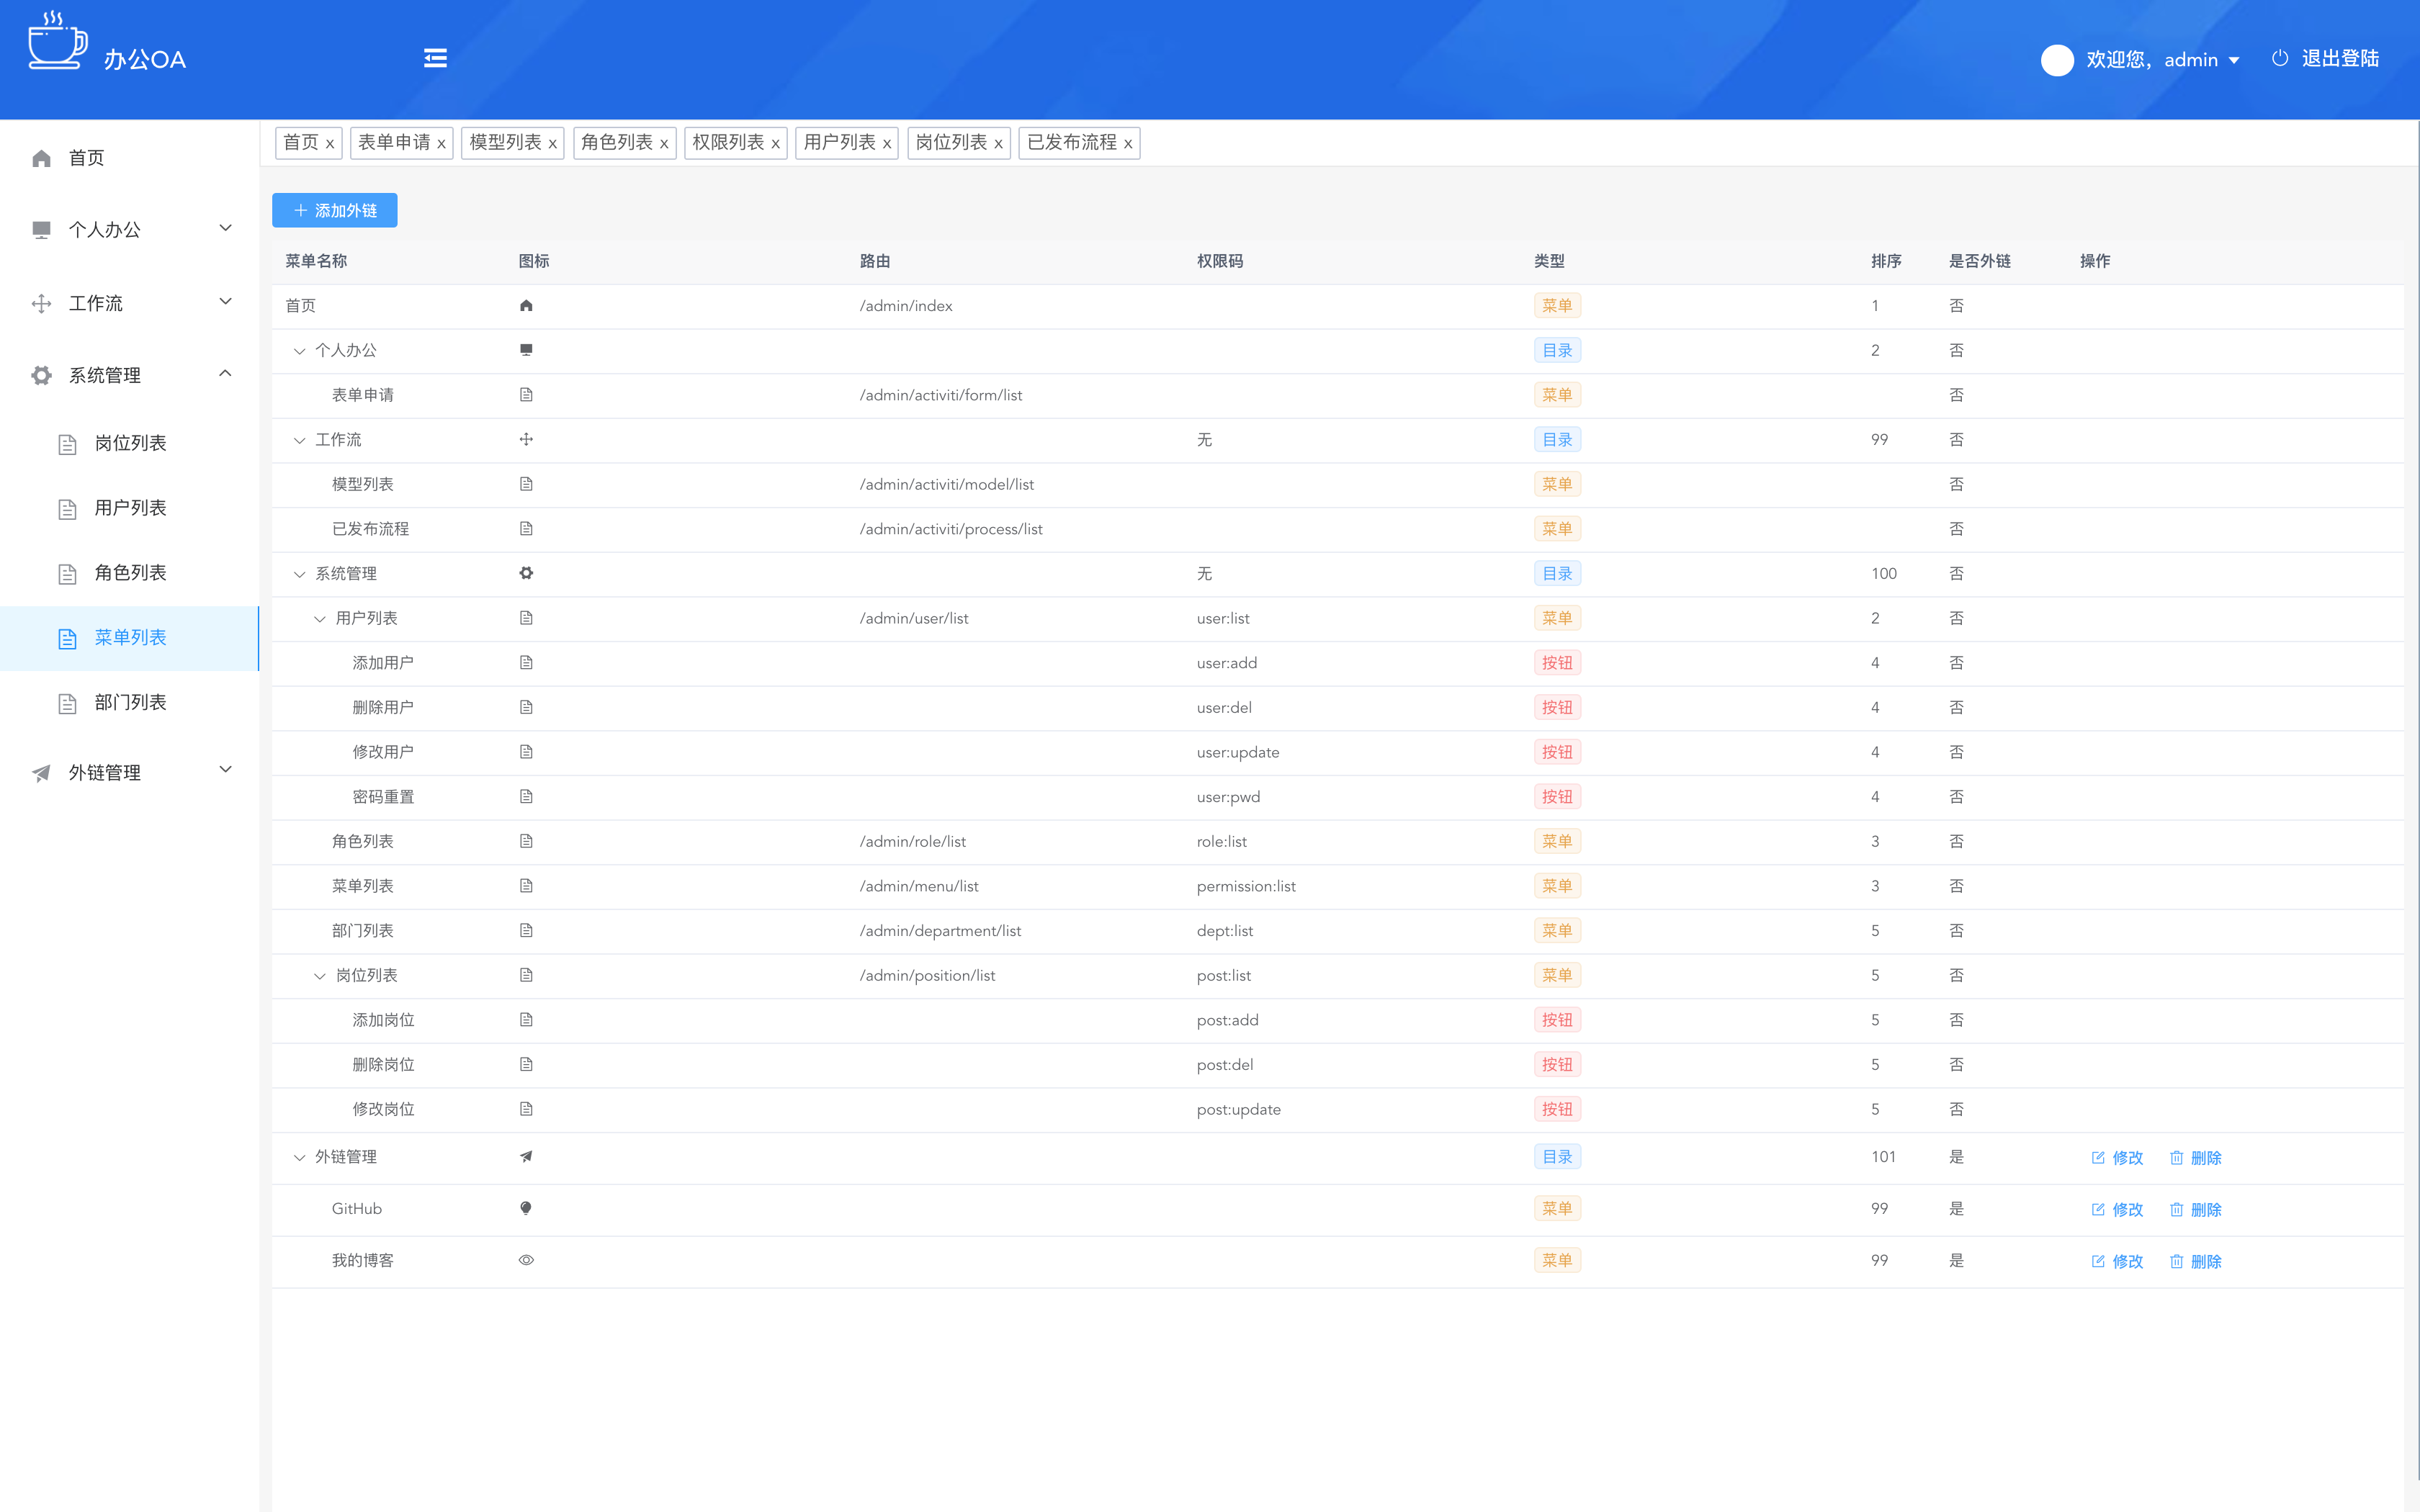Open 部门列表 in sidebar
The image size is (2420, 1512).
point(129,703)
